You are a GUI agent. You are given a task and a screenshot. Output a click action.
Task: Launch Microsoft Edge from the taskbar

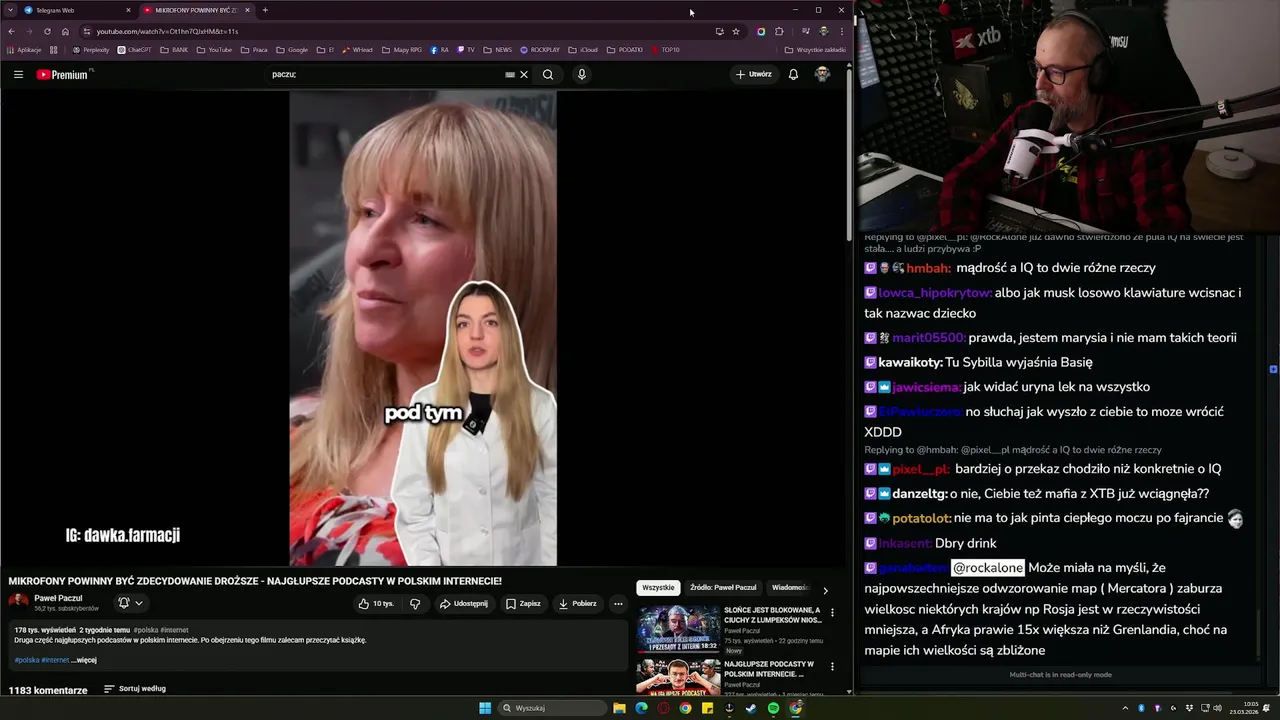tap(641, 708)
